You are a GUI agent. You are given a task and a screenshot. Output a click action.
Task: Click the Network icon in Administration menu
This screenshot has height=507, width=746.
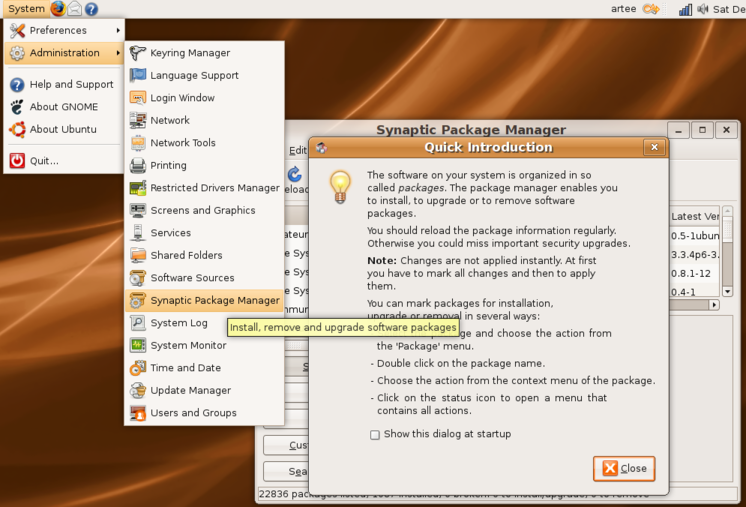[137, 120]
